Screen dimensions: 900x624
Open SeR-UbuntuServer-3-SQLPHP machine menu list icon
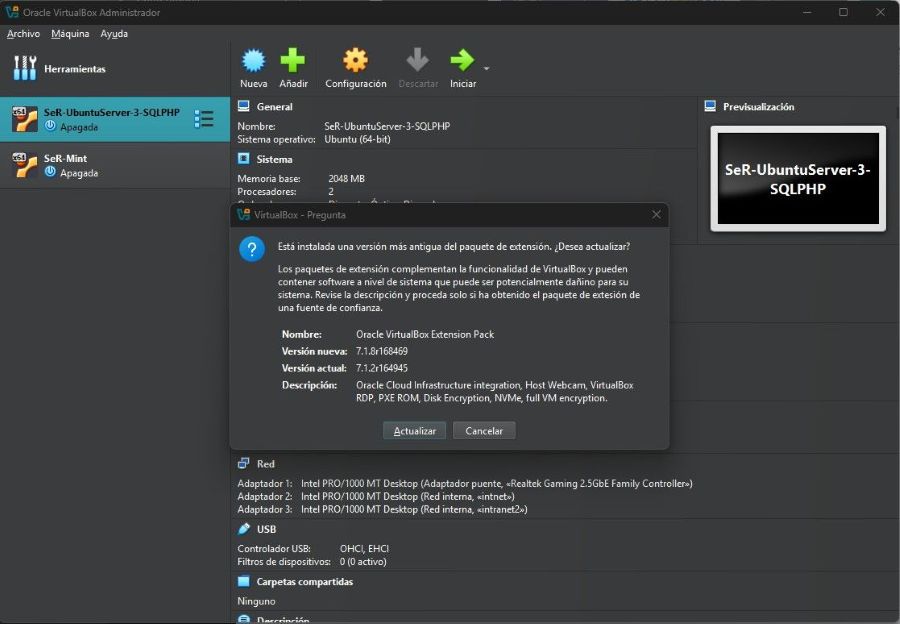(204, 119)
